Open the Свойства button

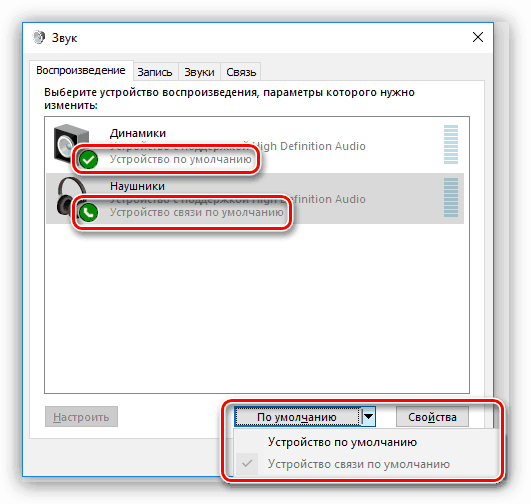click(432, 417)
